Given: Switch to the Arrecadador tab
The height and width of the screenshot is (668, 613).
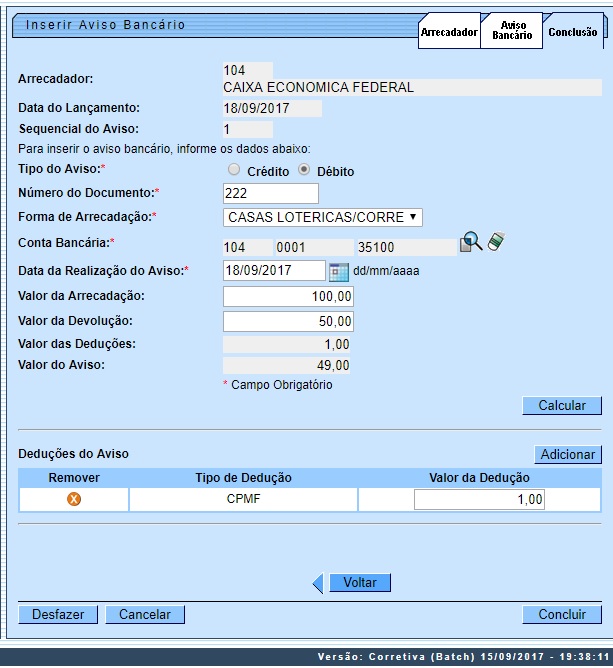Looking at the screenshot, I should click(449, 32).
